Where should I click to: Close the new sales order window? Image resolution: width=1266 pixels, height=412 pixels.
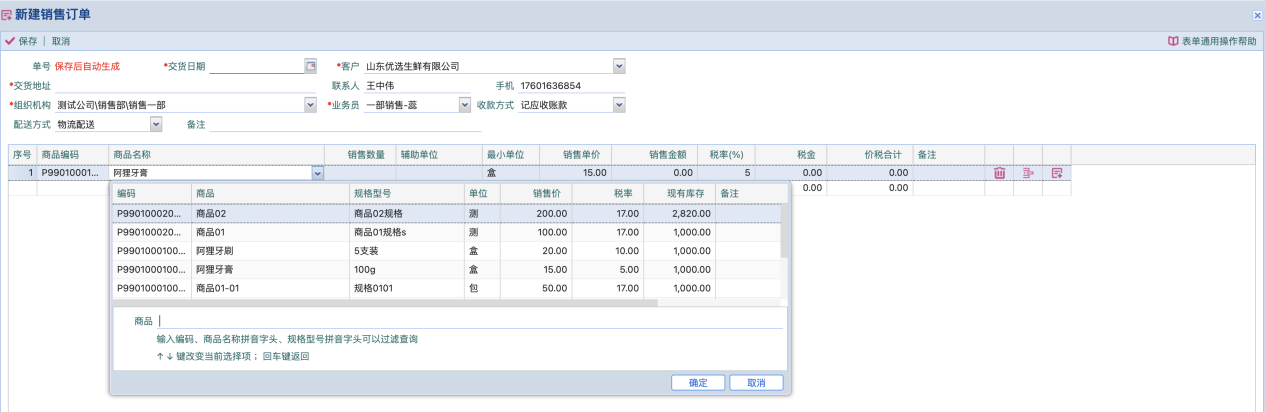[1257, 15]
